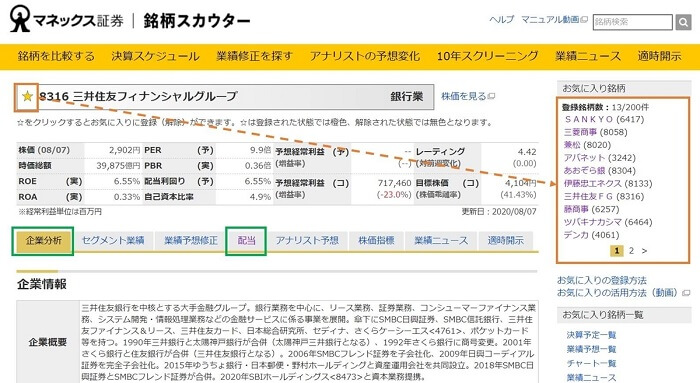The image size is (700, 383).
Task: Switch to the セグメント業績 tab
Action: click(x=113, y=241)
